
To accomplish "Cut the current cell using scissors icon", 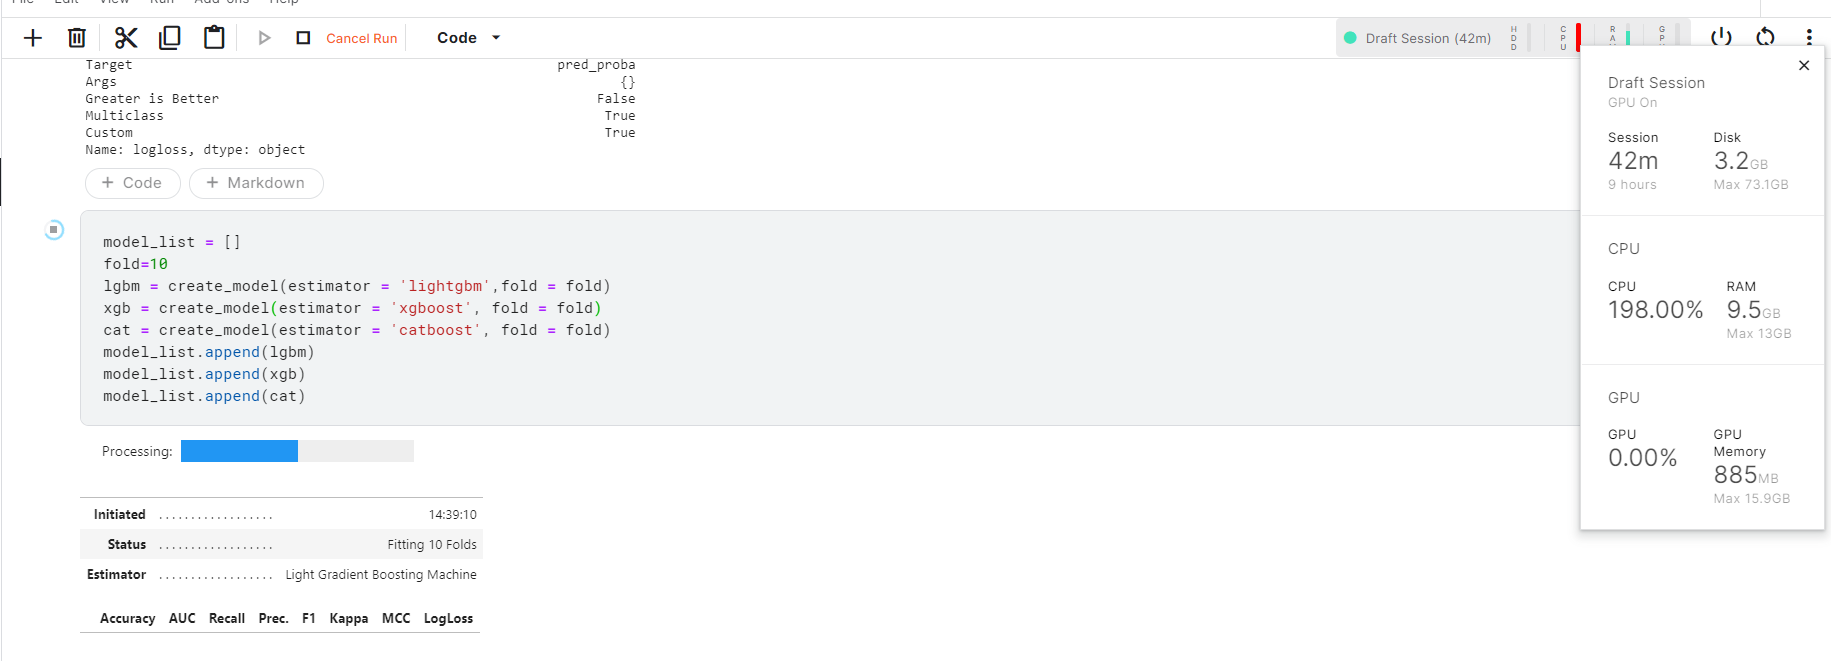I will click(x=125, y=37).
